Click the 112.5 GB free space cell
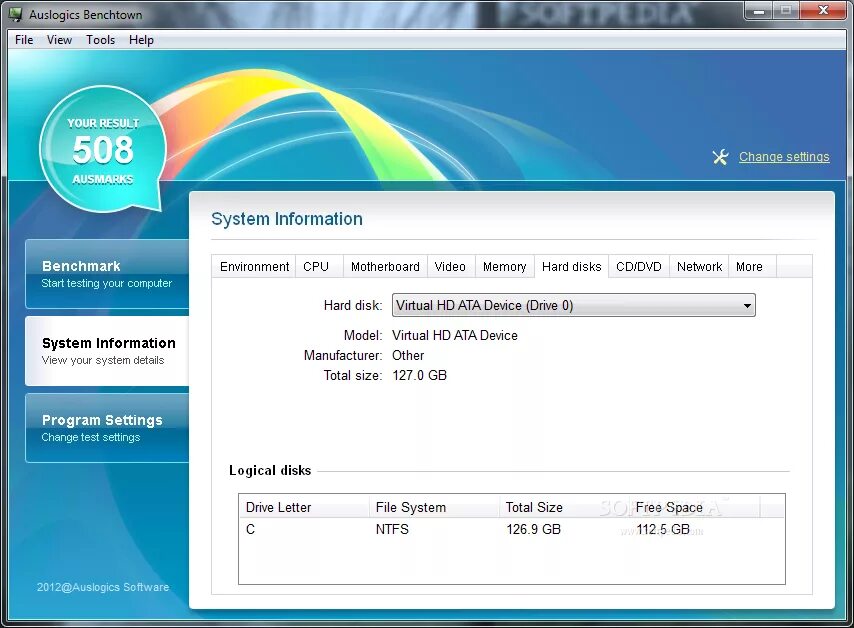The image size is (854, 628). tap(663, 529)
